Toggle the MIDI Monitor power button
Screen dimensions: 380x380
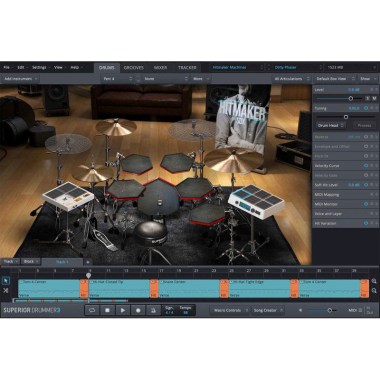click(366, 204)
